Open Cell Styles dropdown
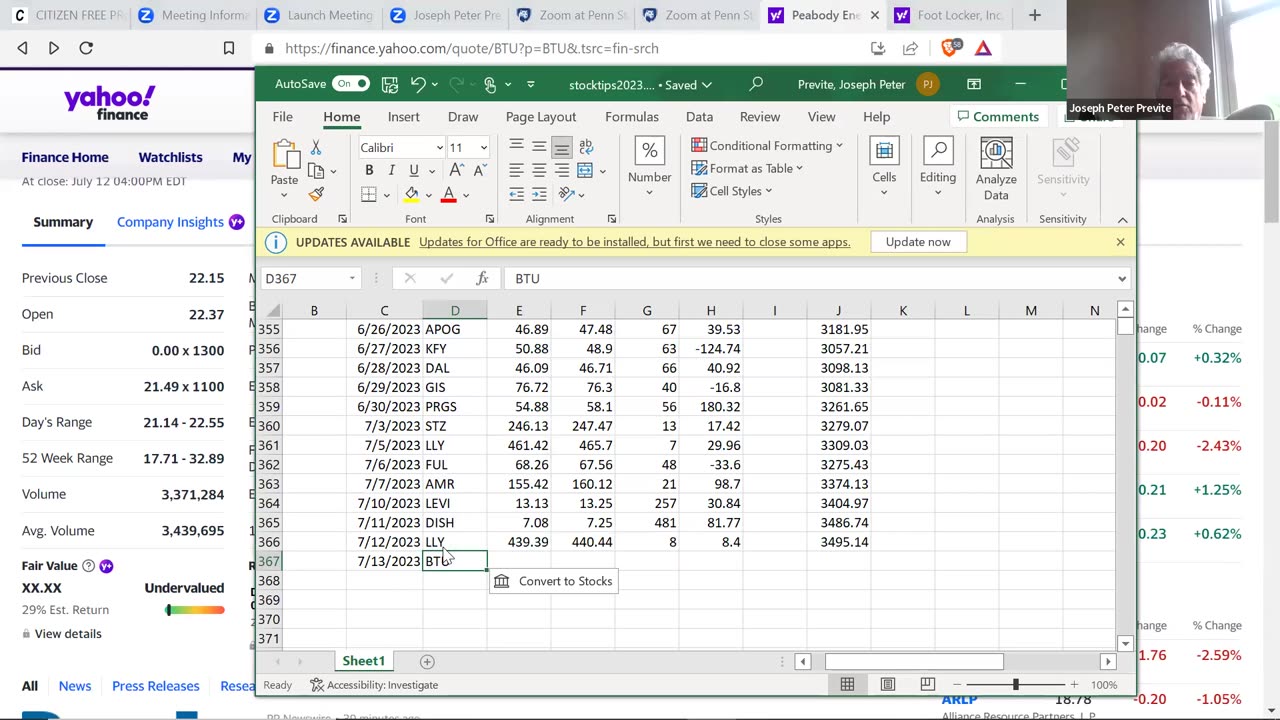 click(732, 191)
